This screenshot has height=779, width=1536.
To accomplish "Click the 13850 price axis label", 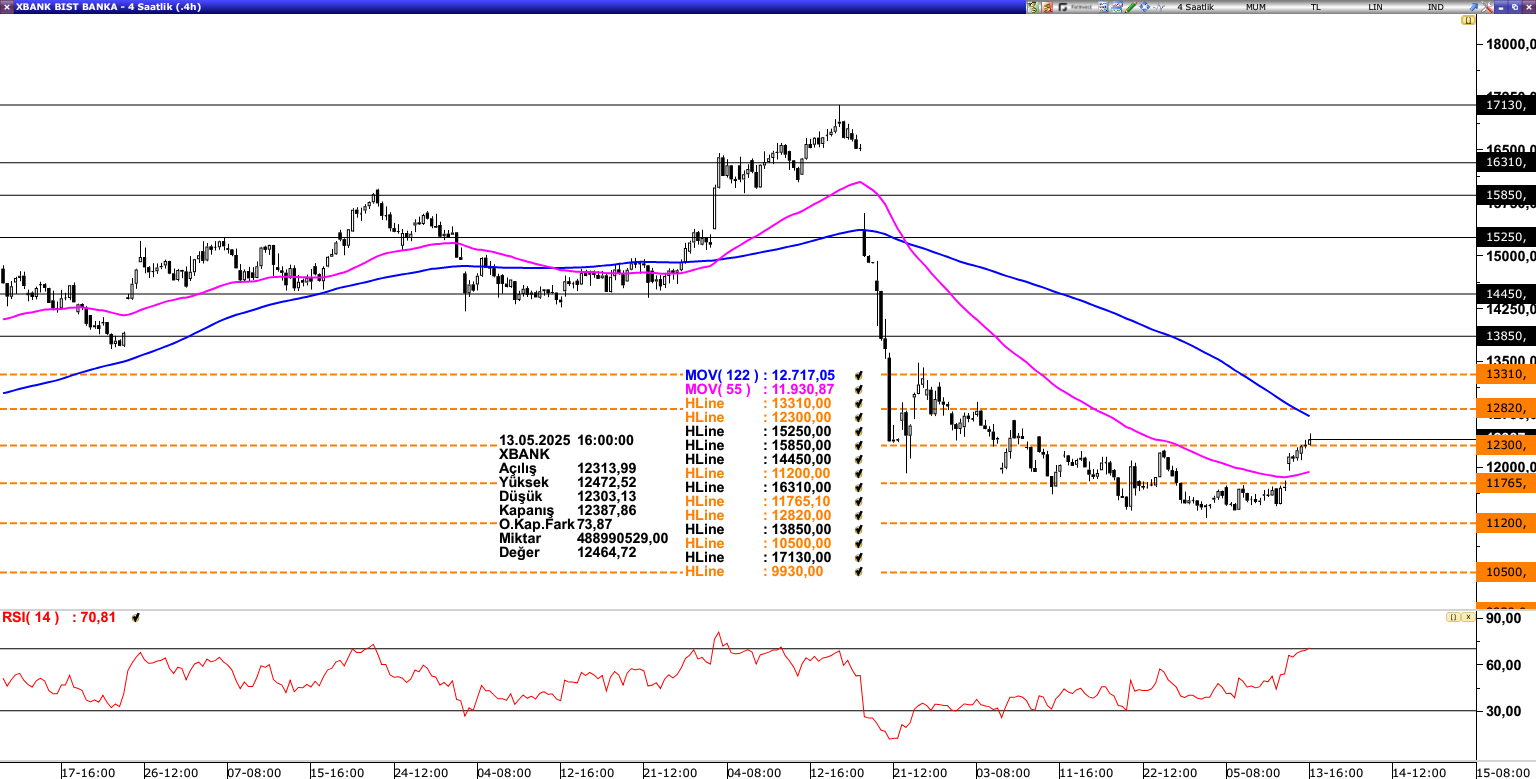I will (x=1505, y=336).
